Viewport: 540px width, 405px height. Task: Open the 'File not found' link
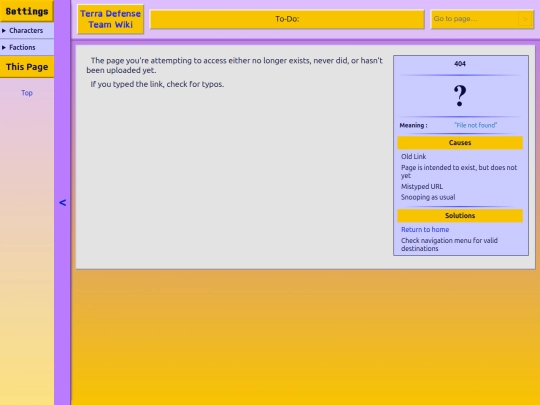476,125
